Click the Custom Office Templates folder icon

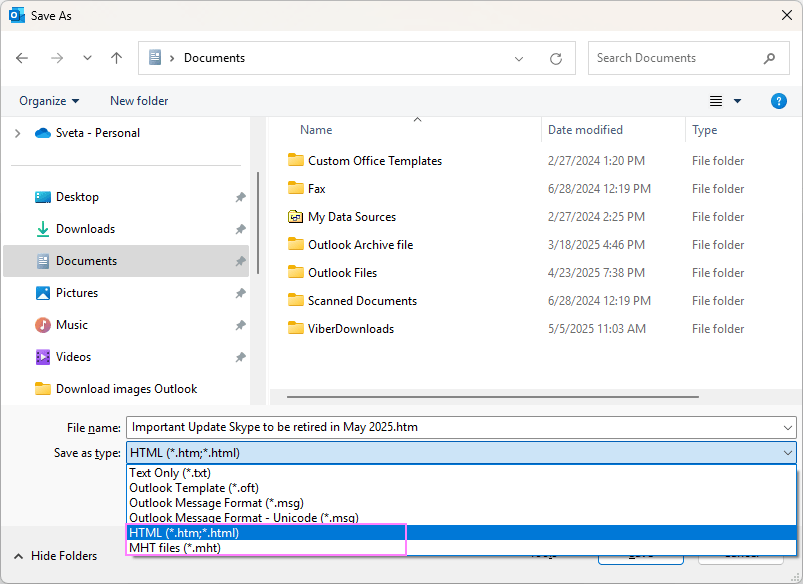coord(295,160)
